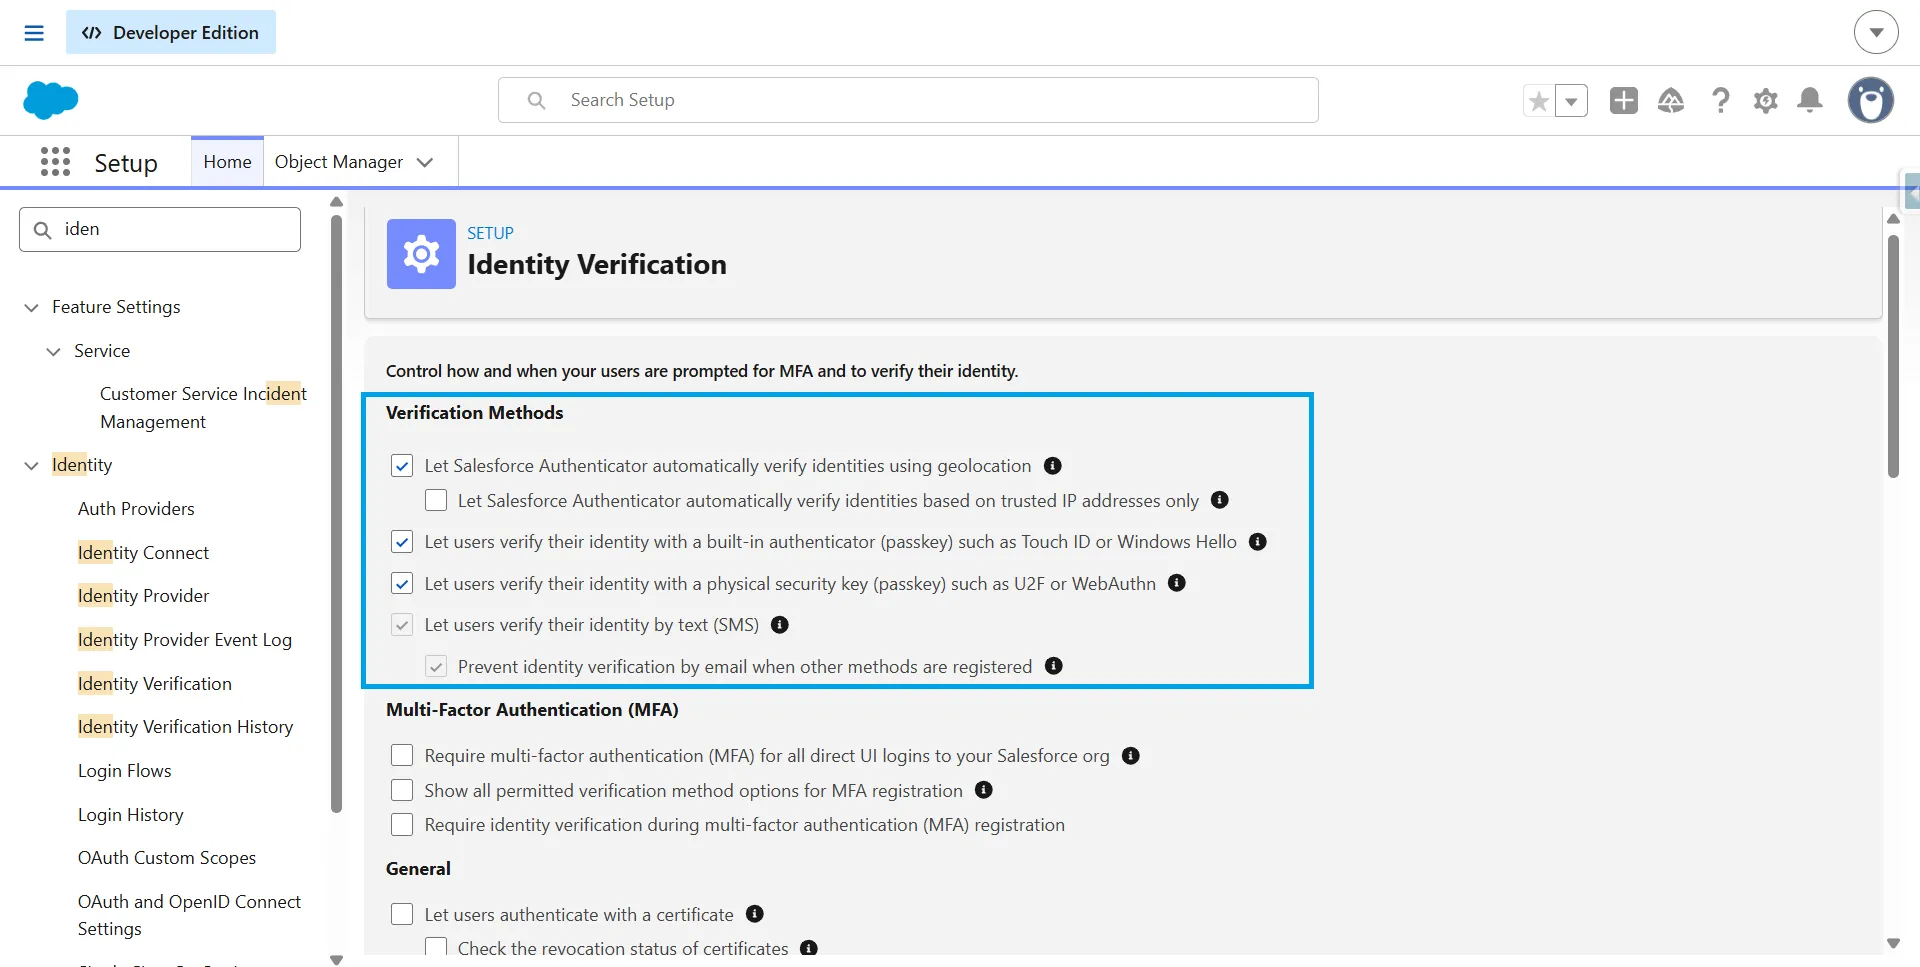Toggle physical security key checkbox
This screenshot has width=1920, height=967.
pos(402,583)
